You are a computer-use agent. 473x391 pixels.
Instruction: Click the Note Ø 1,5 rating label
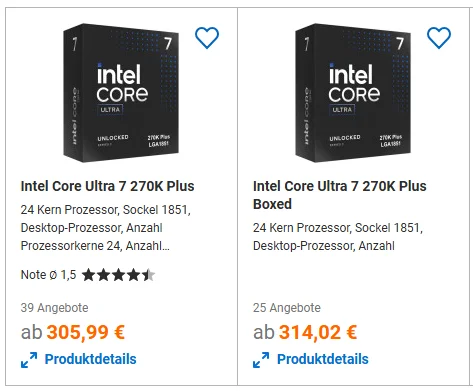48,275
